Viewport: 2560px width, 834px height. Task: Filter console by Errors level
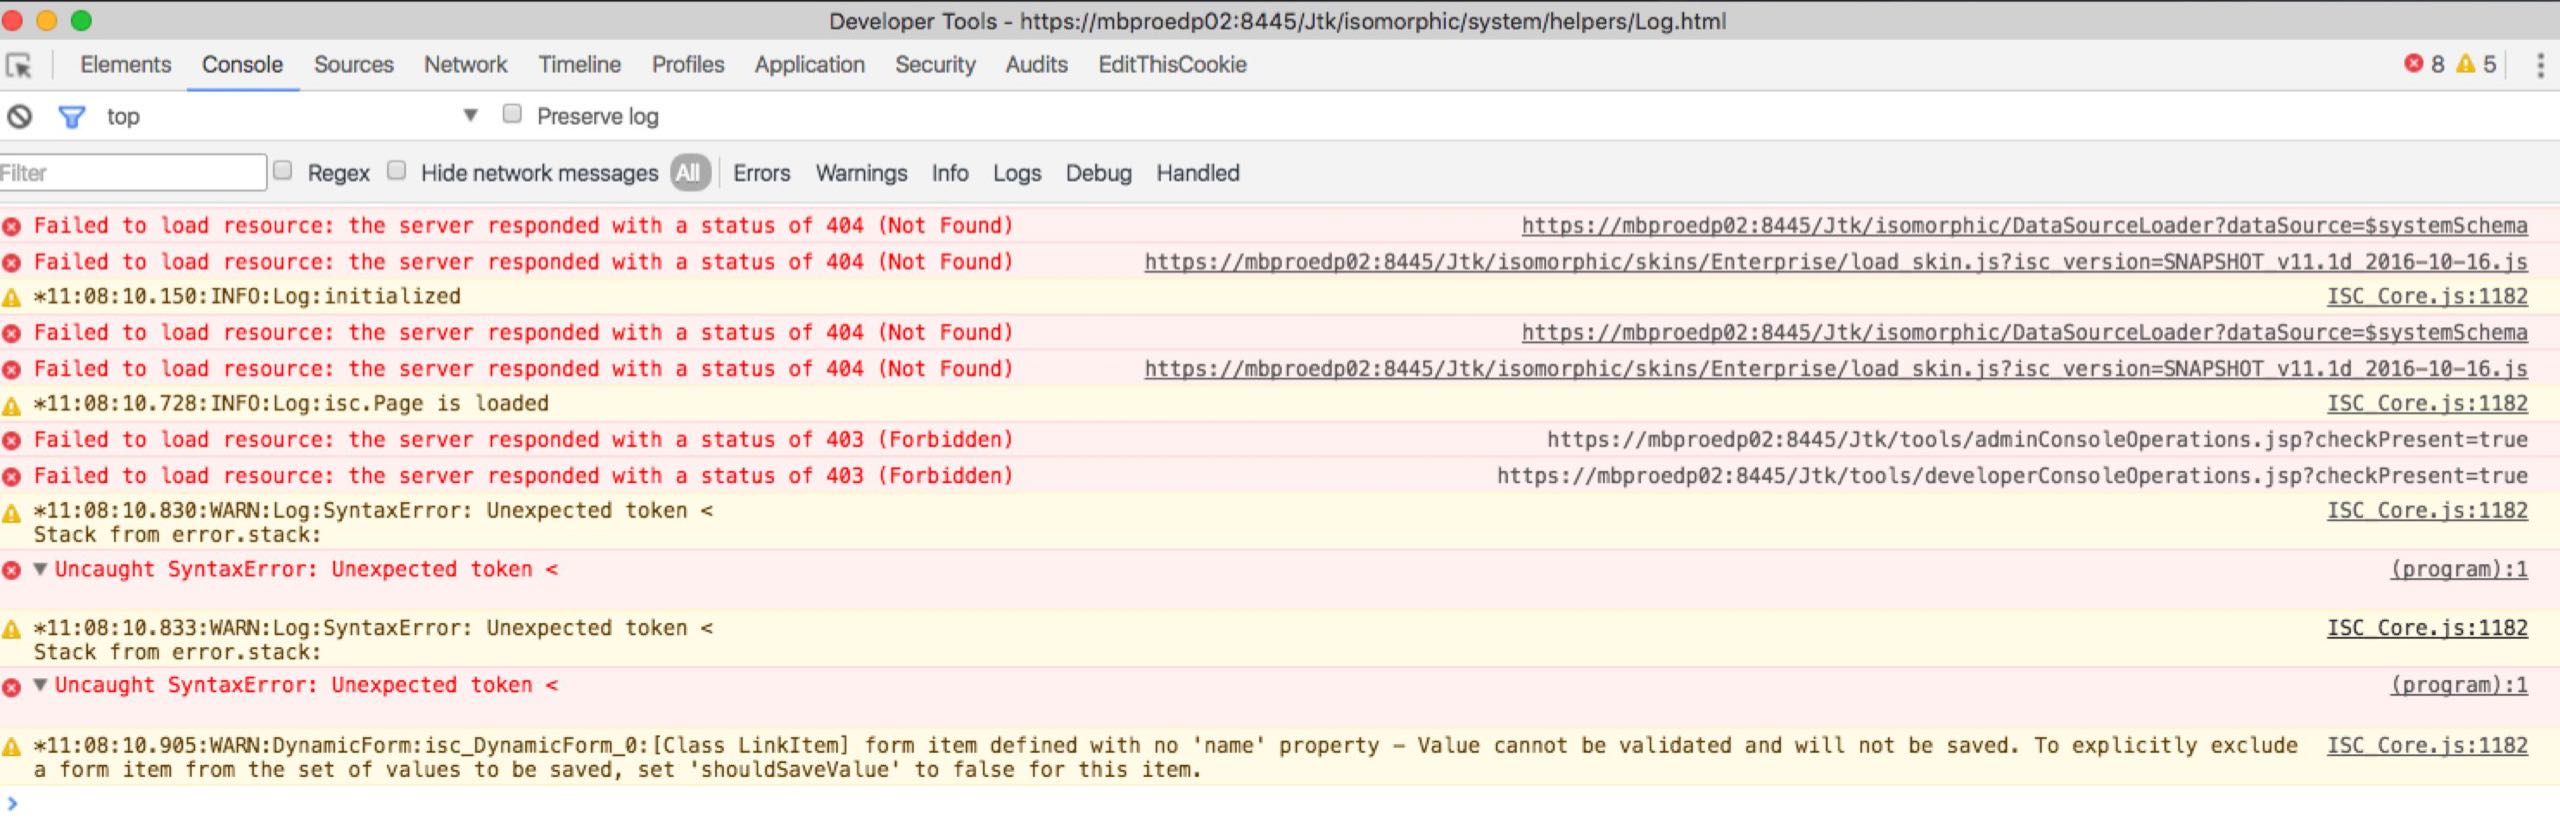pyautogui.click(x=761, y=173)
